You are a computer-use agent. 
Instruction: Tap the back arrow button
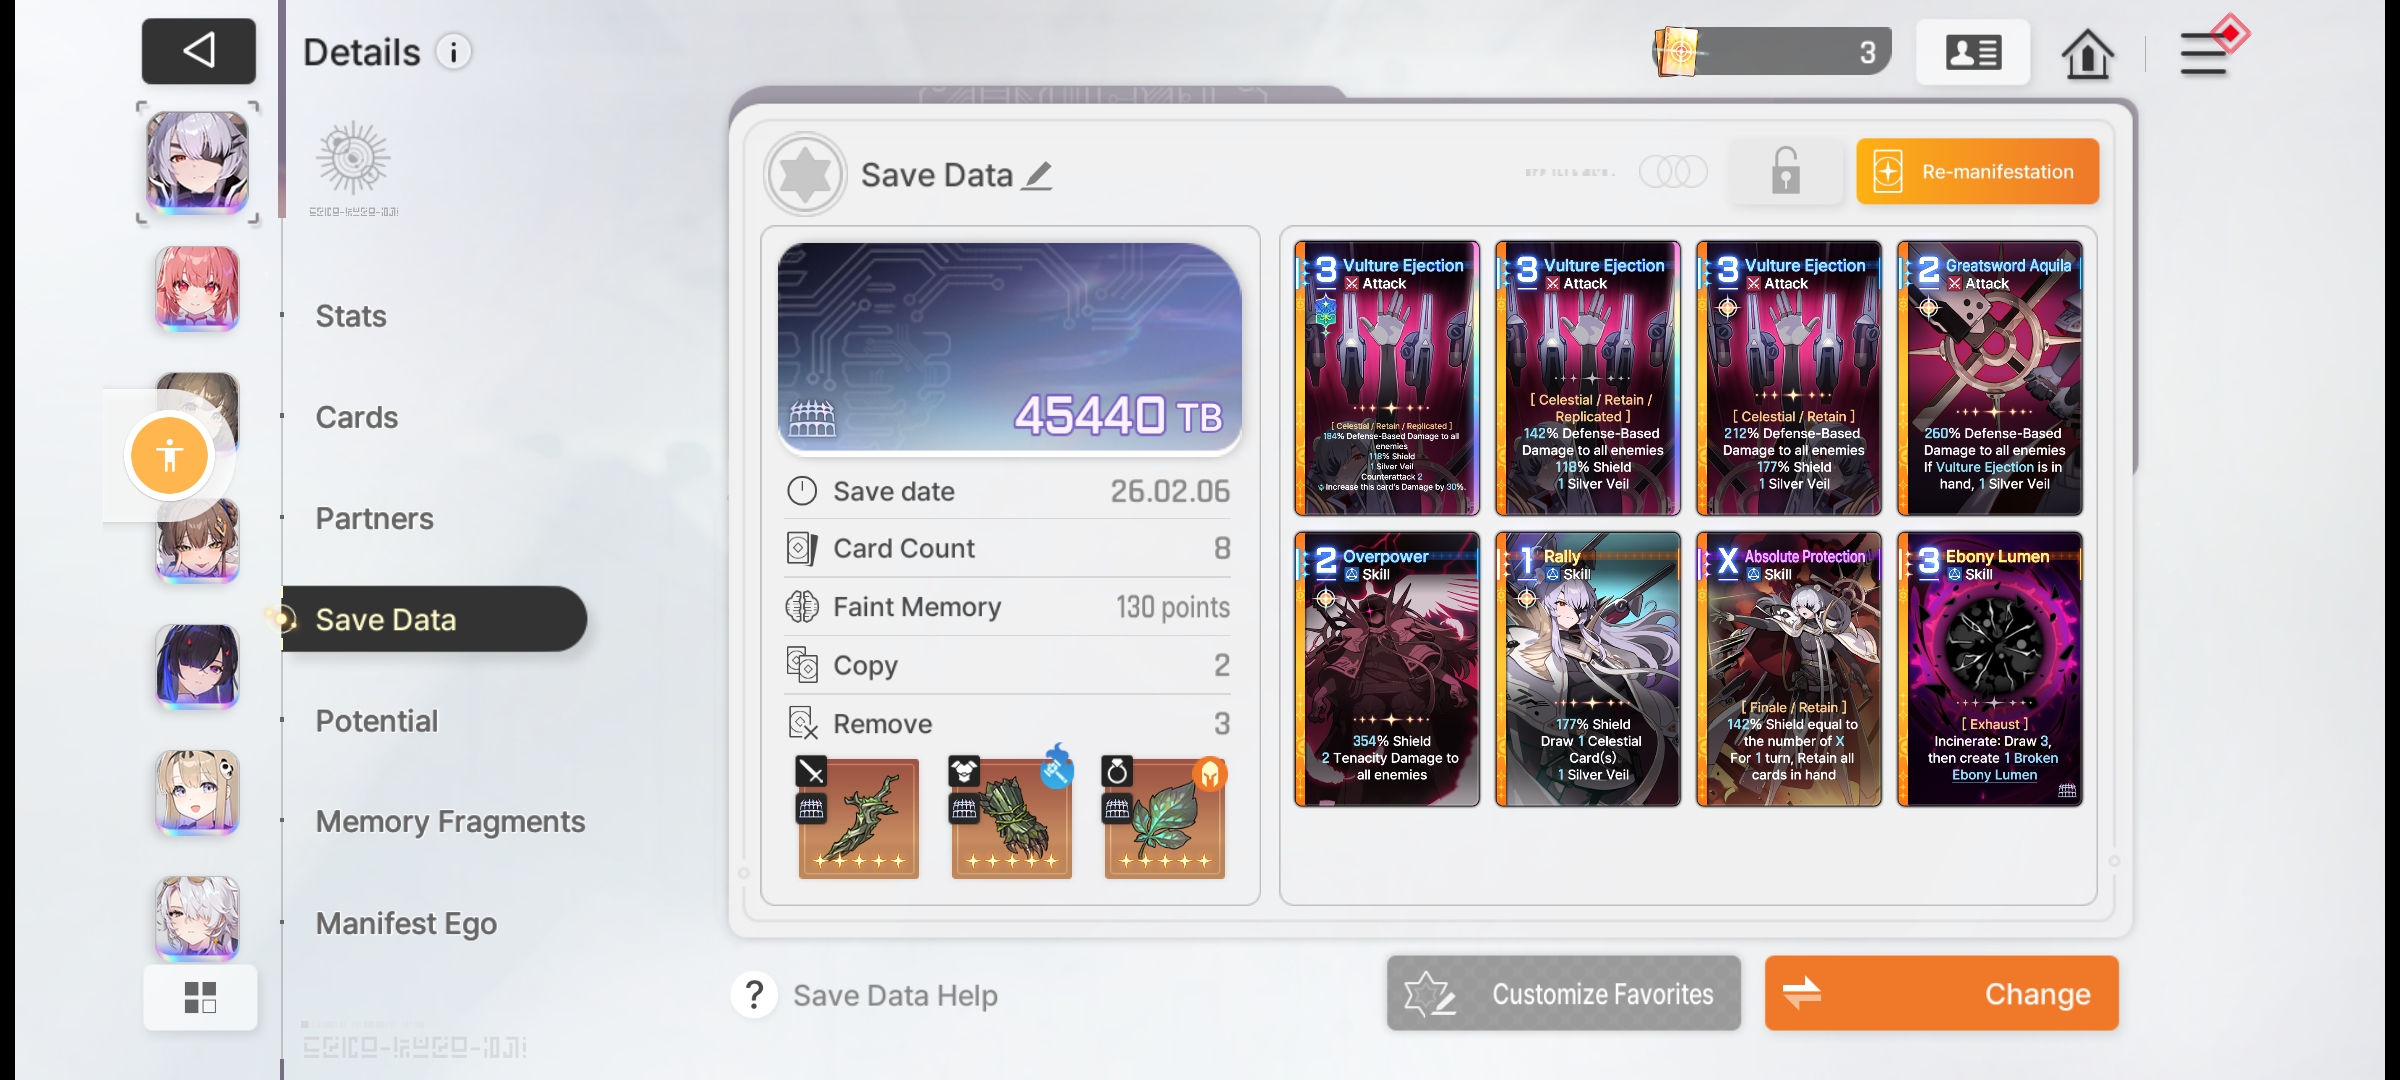pyautogui.click(x=199, y=51)
